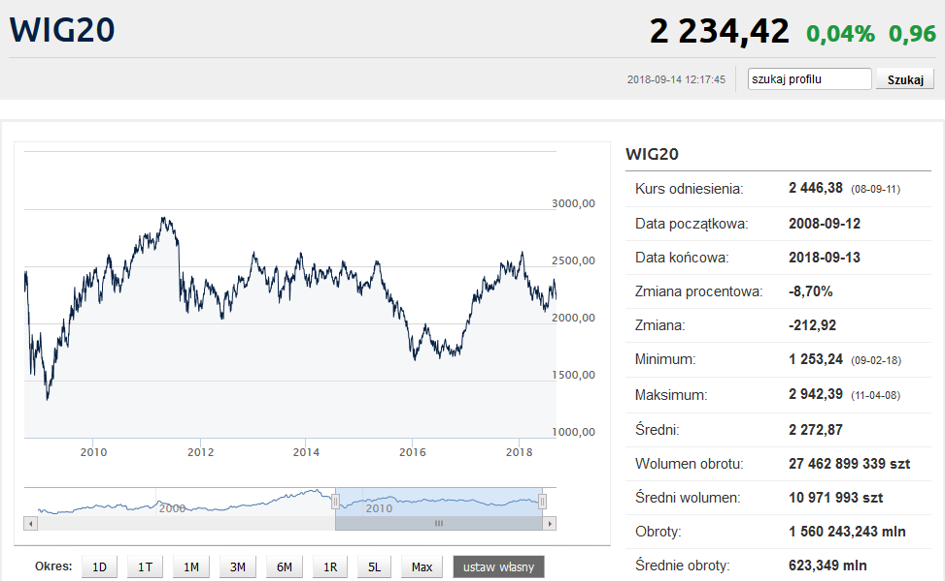945x581 pixels.
Task: Click the right arrow of the chart scrollbar
Action: click(x=549, y=524)
